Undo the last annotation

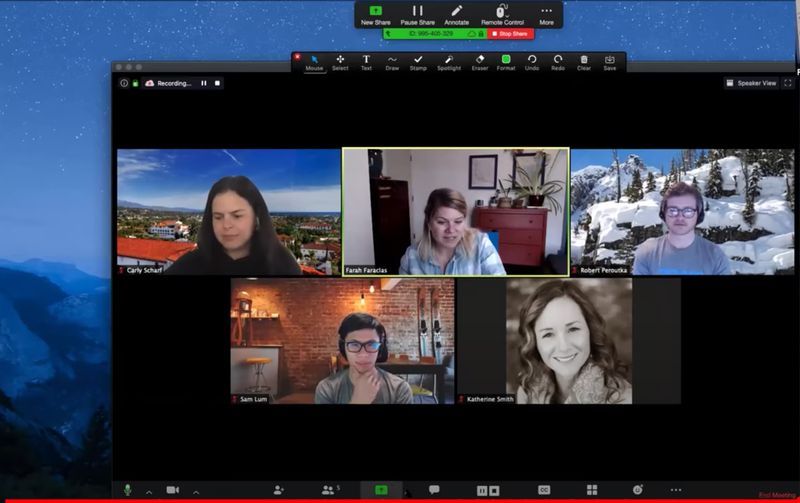tap(532, 62)
